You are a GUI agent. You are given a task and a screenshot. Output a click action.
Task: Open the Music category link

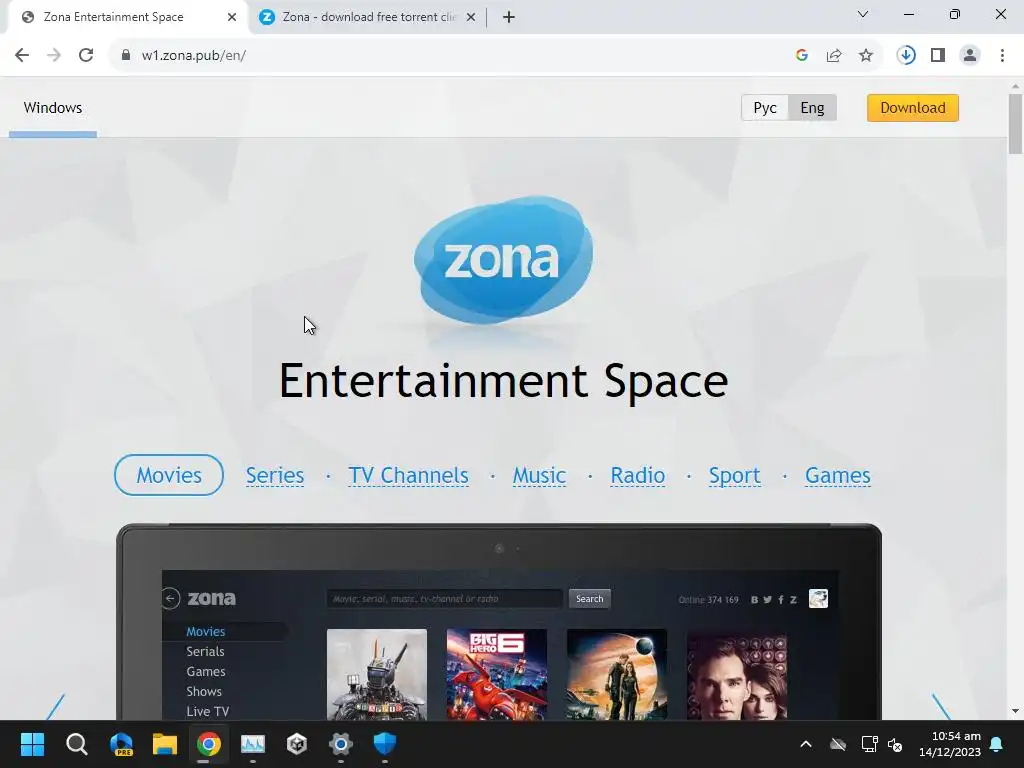(539, 475)
